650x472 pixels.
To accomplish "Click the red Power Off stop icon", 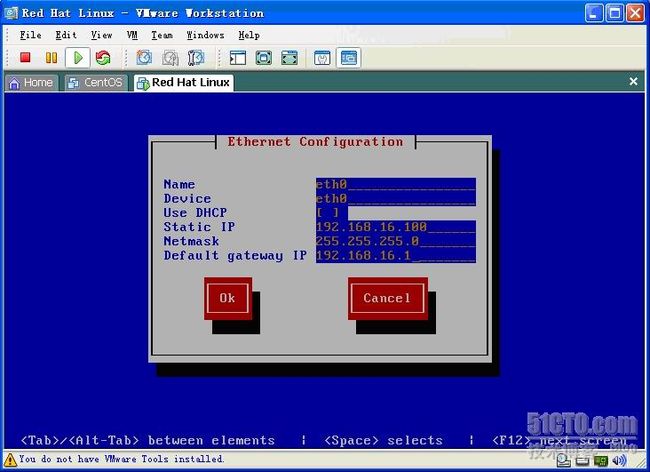I will tap(26, 58).
